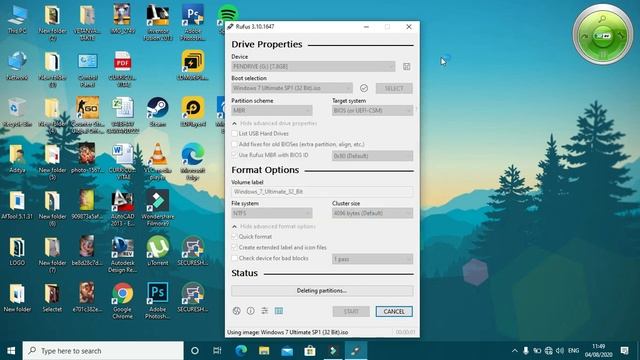Open the Boot selection dropdown

(x=292, y=88)
